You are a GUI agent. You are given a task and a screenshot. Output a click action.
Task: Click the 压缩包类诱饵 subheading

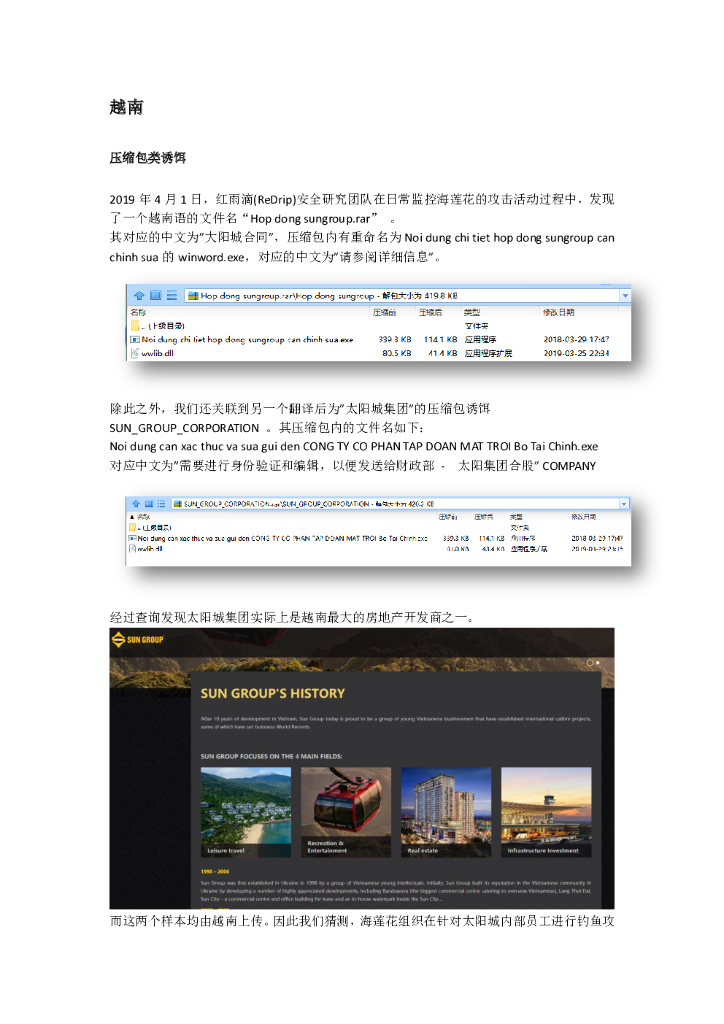(148, 157)
